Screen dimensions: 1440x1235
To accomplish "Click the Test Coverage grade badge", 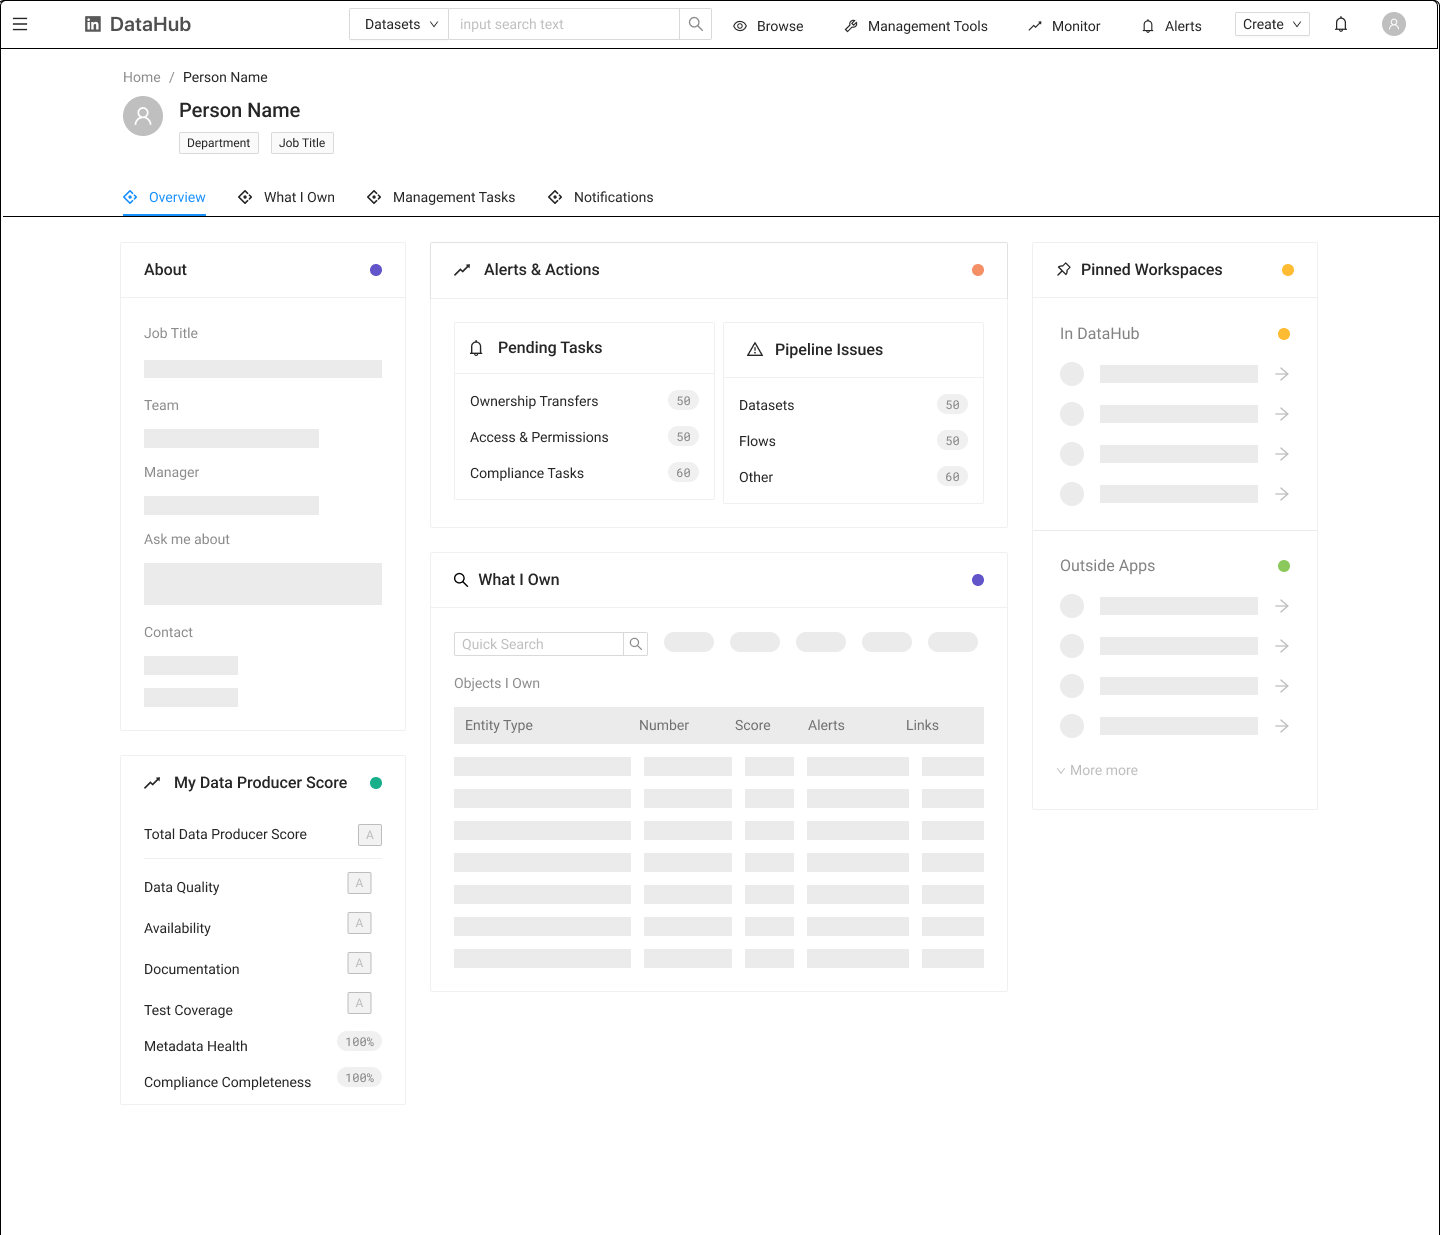I will coord(359,1003).
